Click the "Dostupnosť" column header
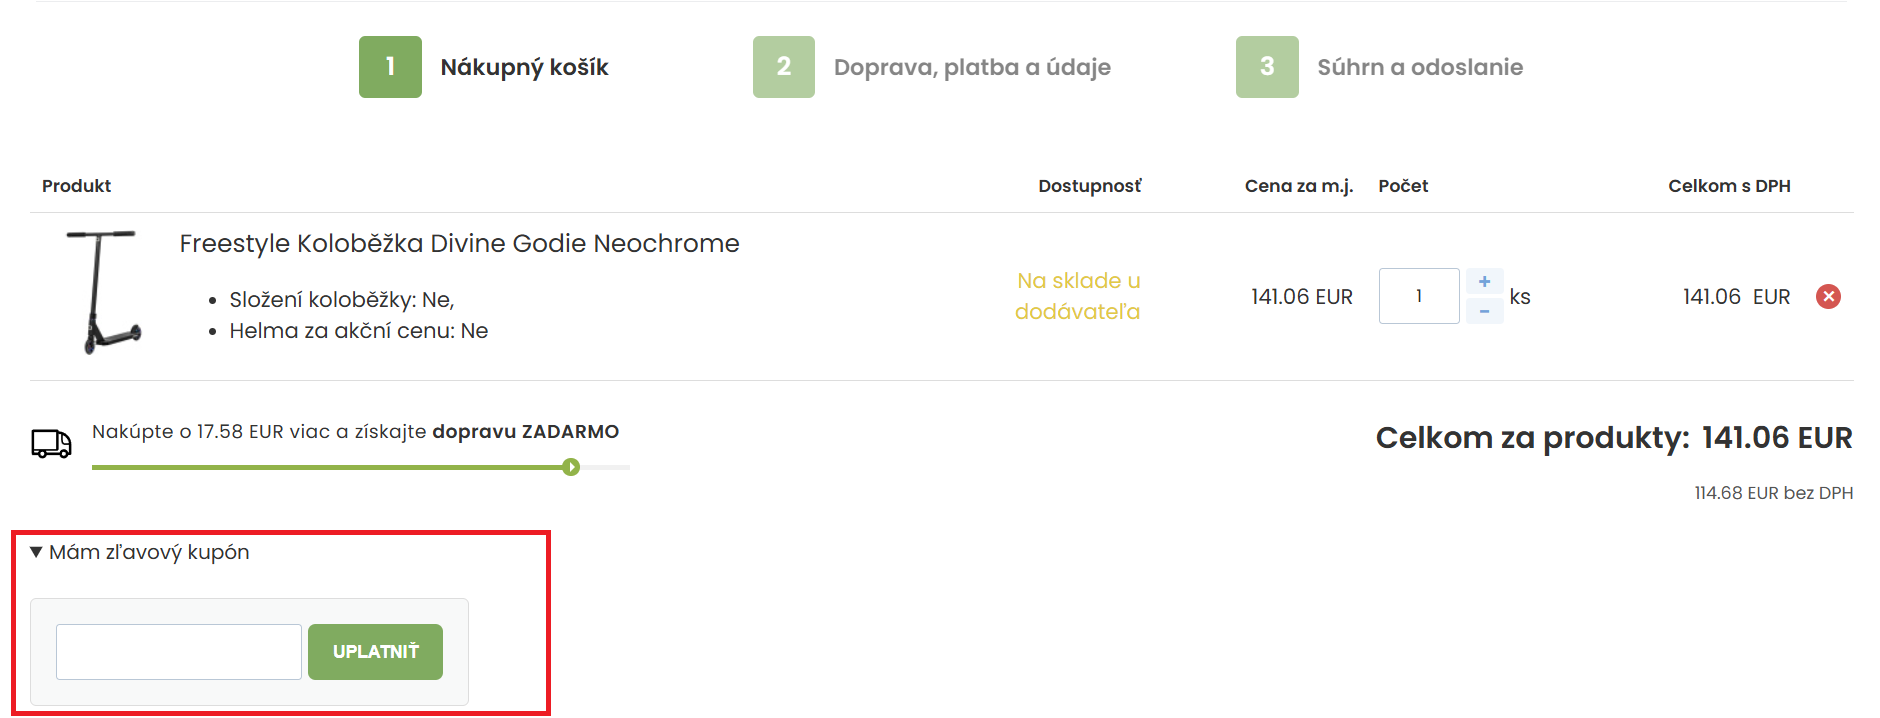Screen dimensions: 1880x718 pyautogui.click(x=1089, y=186)
